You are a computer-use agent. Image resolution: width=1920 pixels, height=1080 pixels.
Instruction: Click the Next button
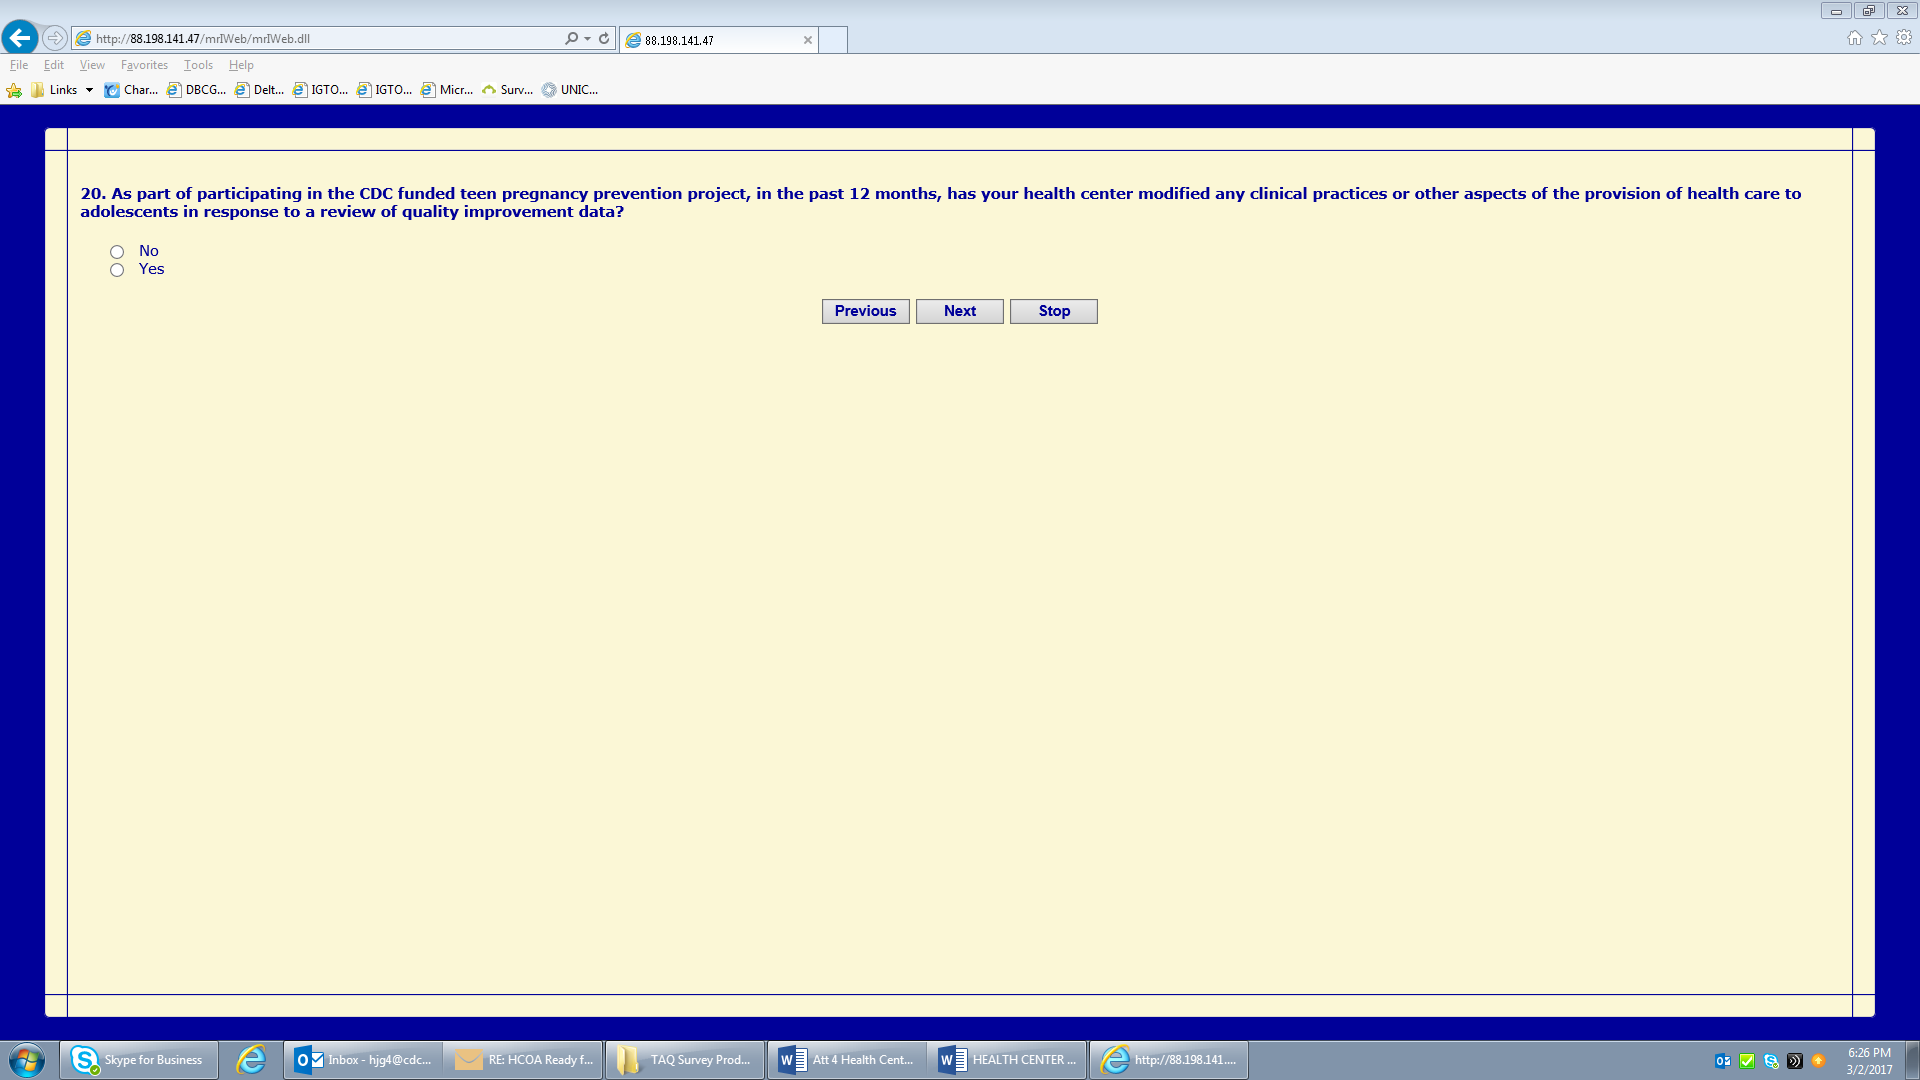959,311
